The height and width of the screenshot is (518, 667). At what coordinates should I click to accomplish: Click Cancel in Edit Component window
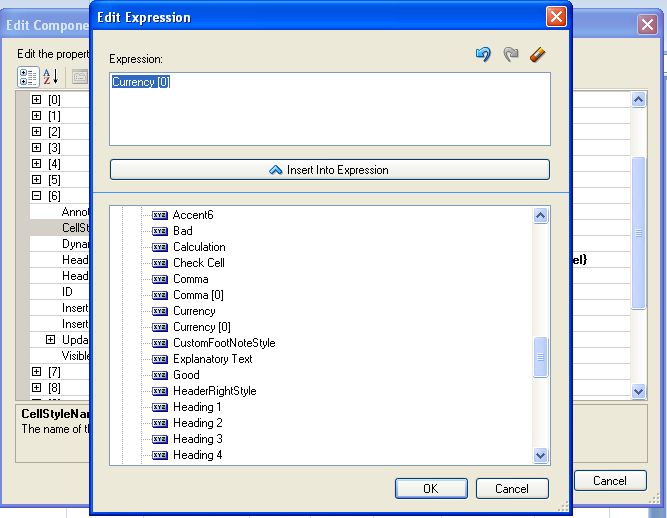[610, 481]
